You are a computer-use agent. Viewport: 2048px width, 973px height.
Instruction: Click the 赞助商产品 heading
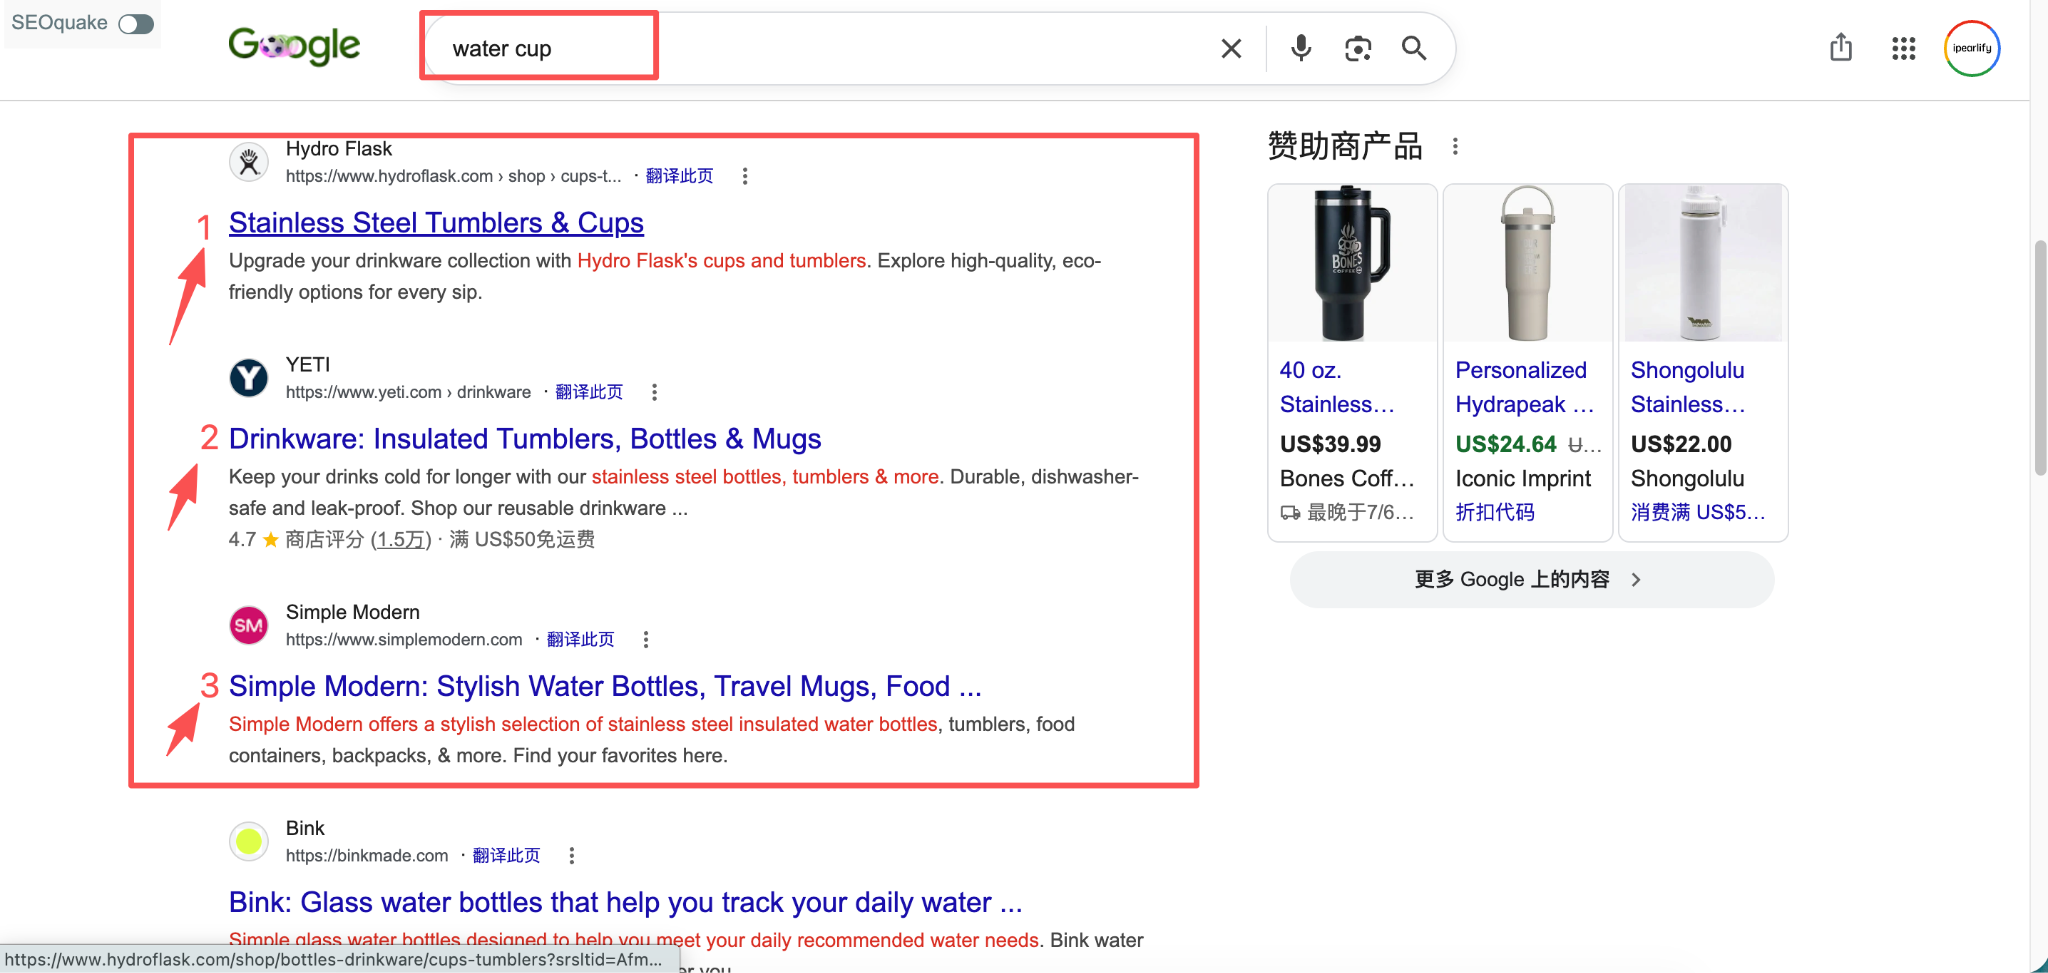tap(1345, 147)
